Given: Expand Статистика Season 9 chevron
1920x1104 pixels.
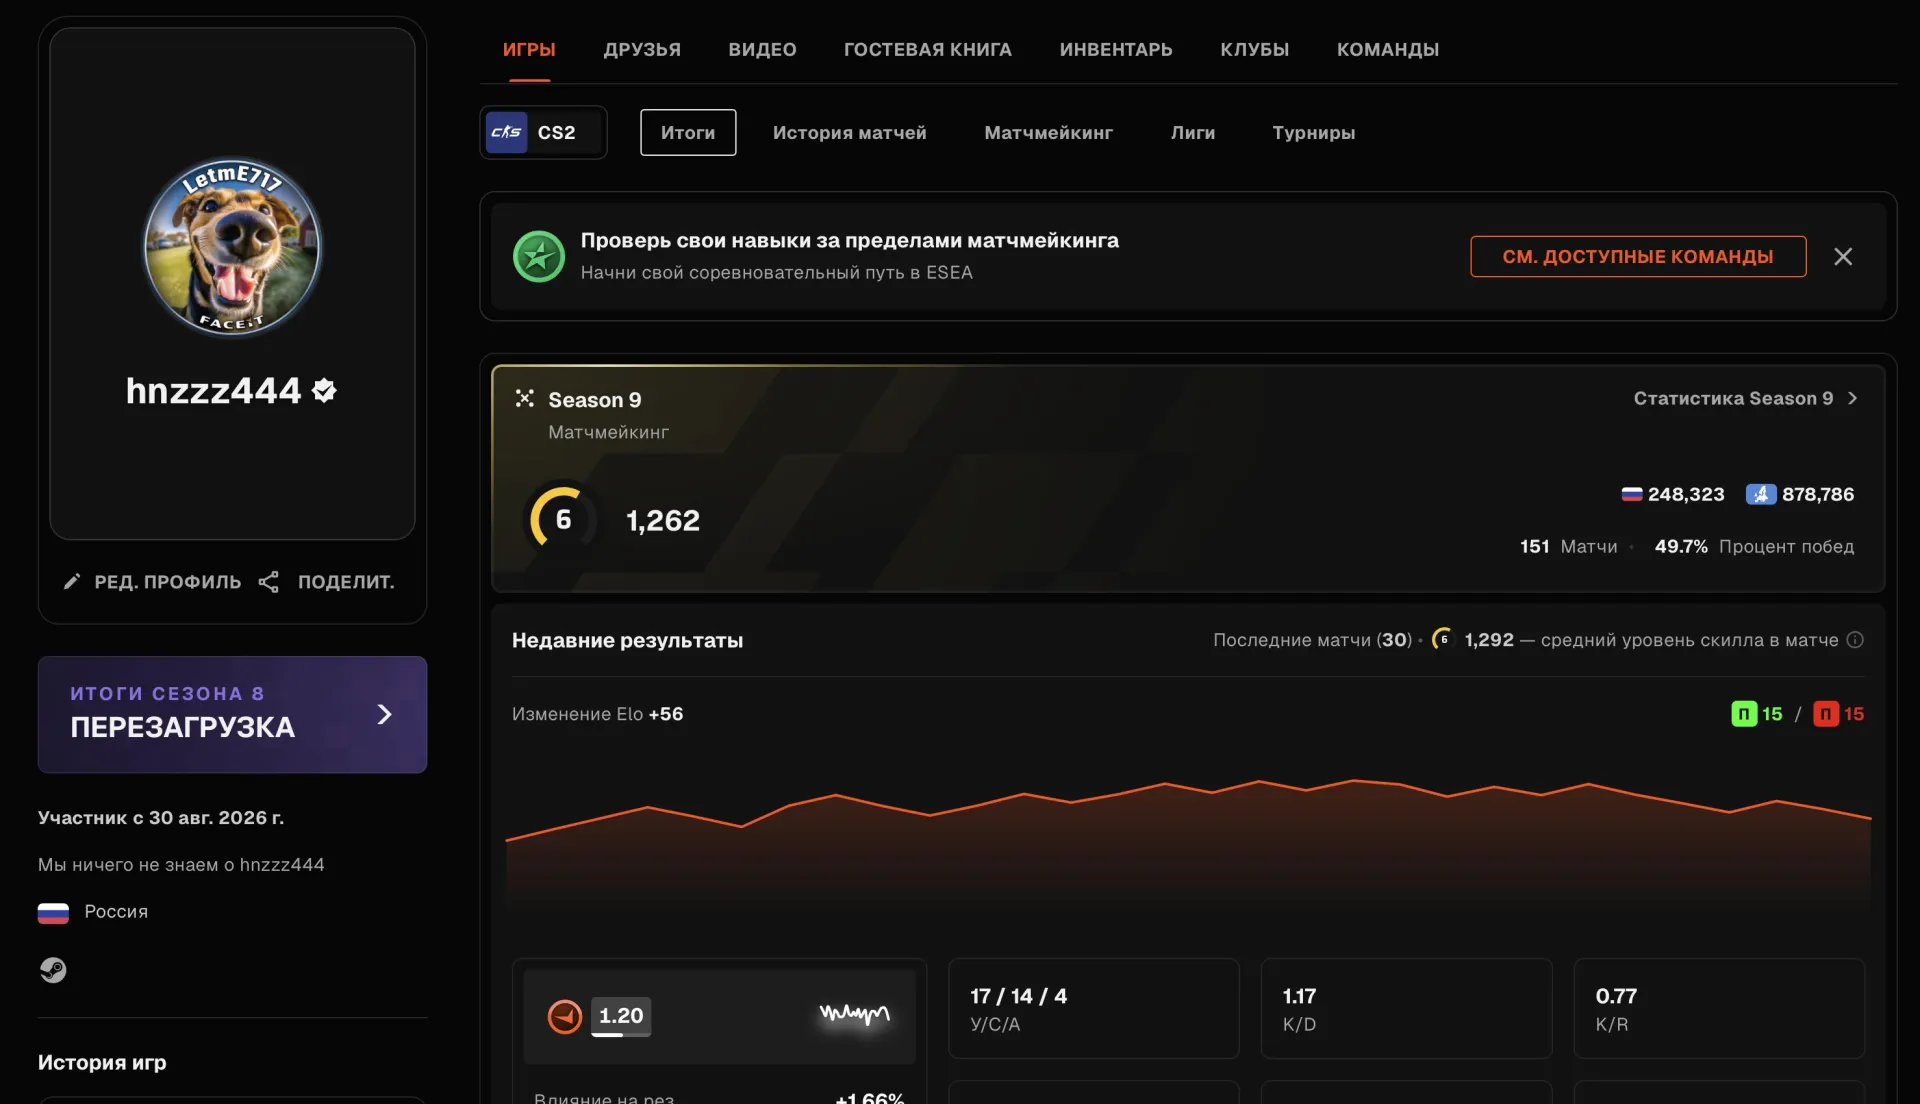Looking at the screenshot, I should click(x=1853, y=398).
